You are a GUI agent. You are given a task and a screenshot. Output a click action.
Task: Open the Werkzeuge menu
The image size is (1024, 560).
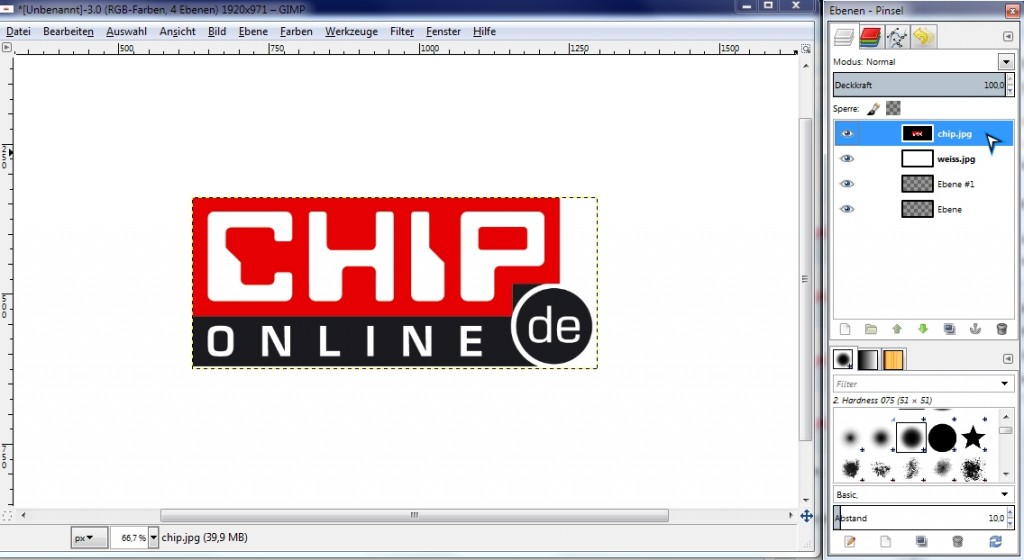pyautogui.click(x=351, y=32)
